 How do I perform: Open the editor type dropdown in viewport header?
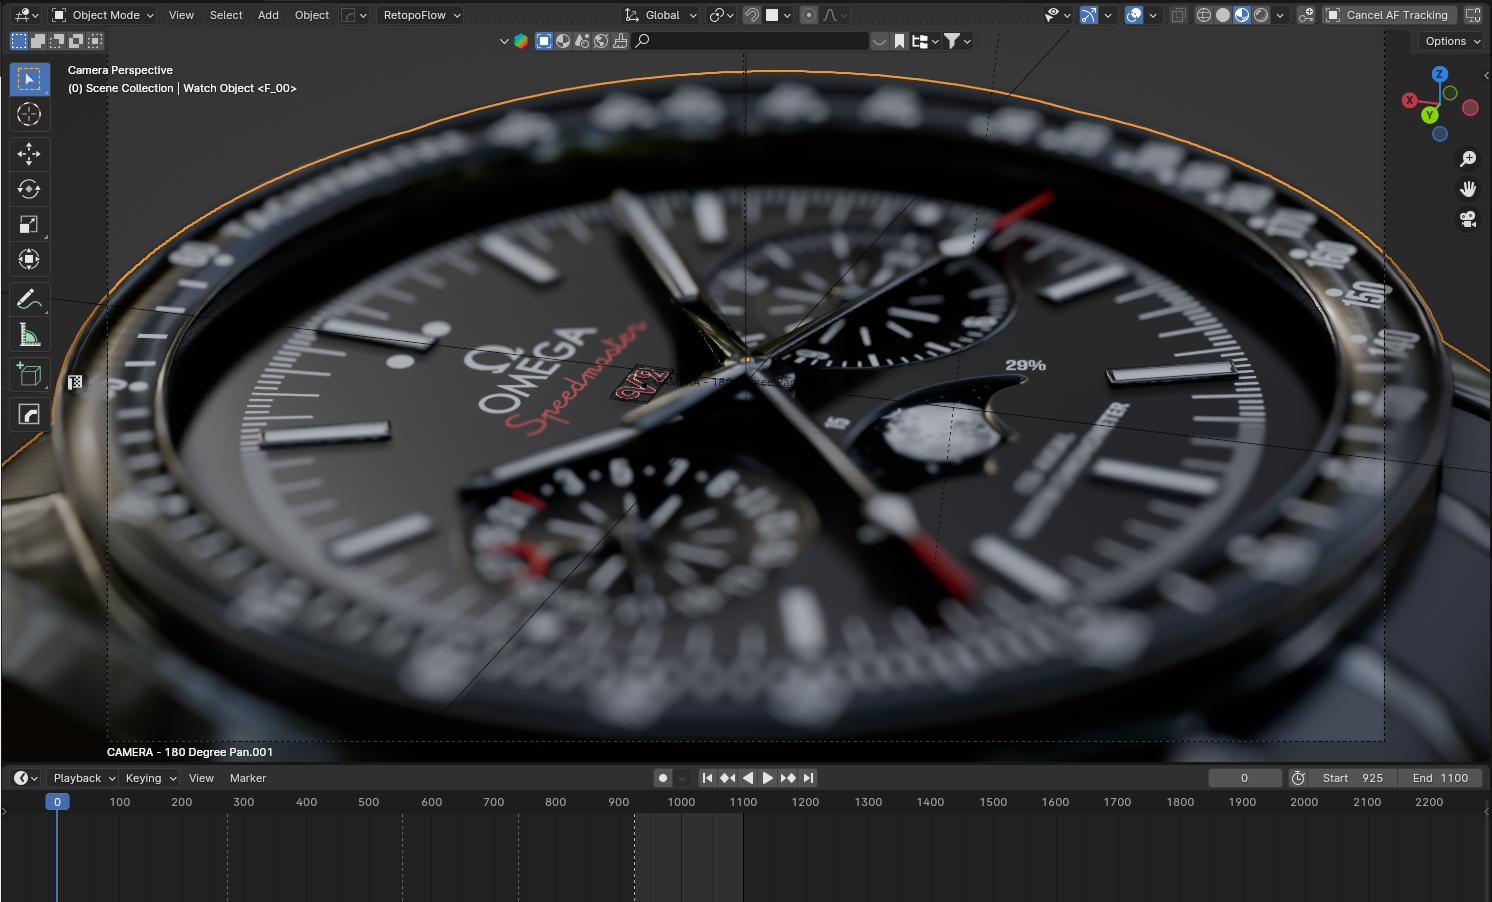coord(26,15)
